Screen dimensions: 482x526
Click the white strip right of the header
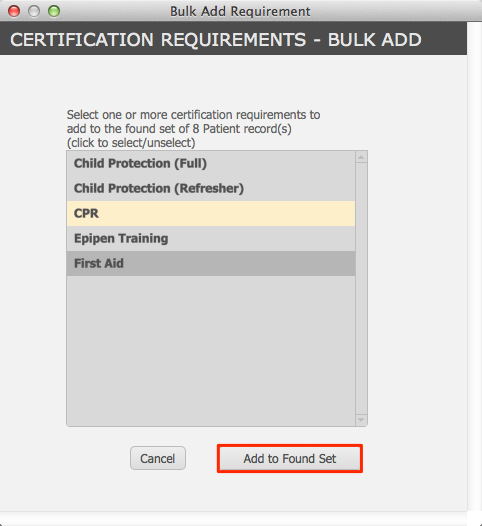coord(474,39)
